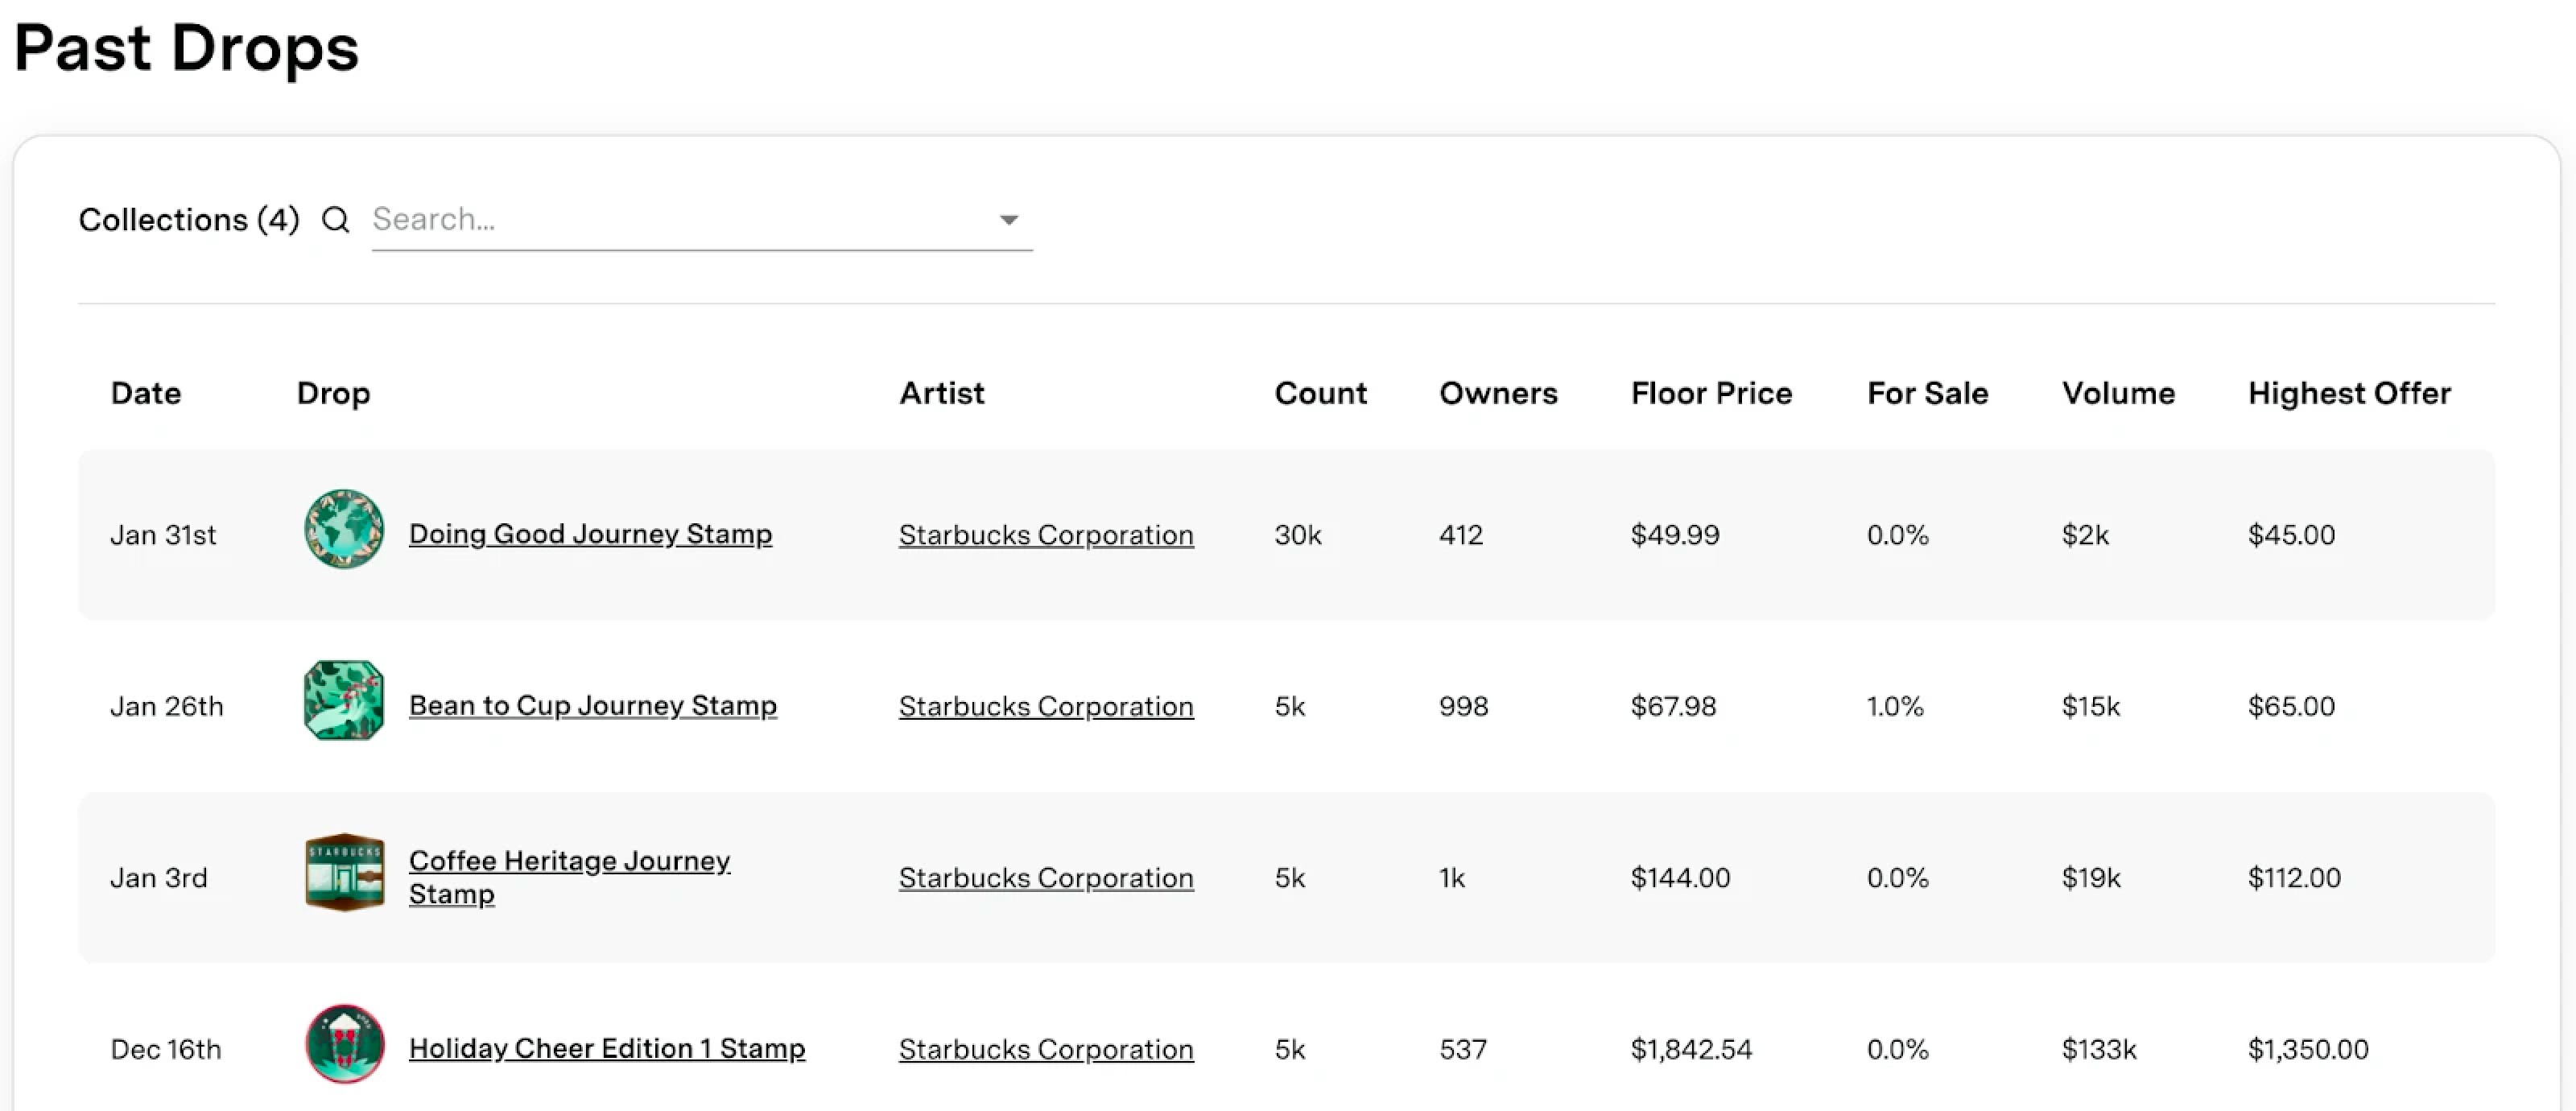Open Starbucks Corporation artist link for Jan 31st
The width and height of the screenshot is (2576, 1111).
pos(1046,535)
